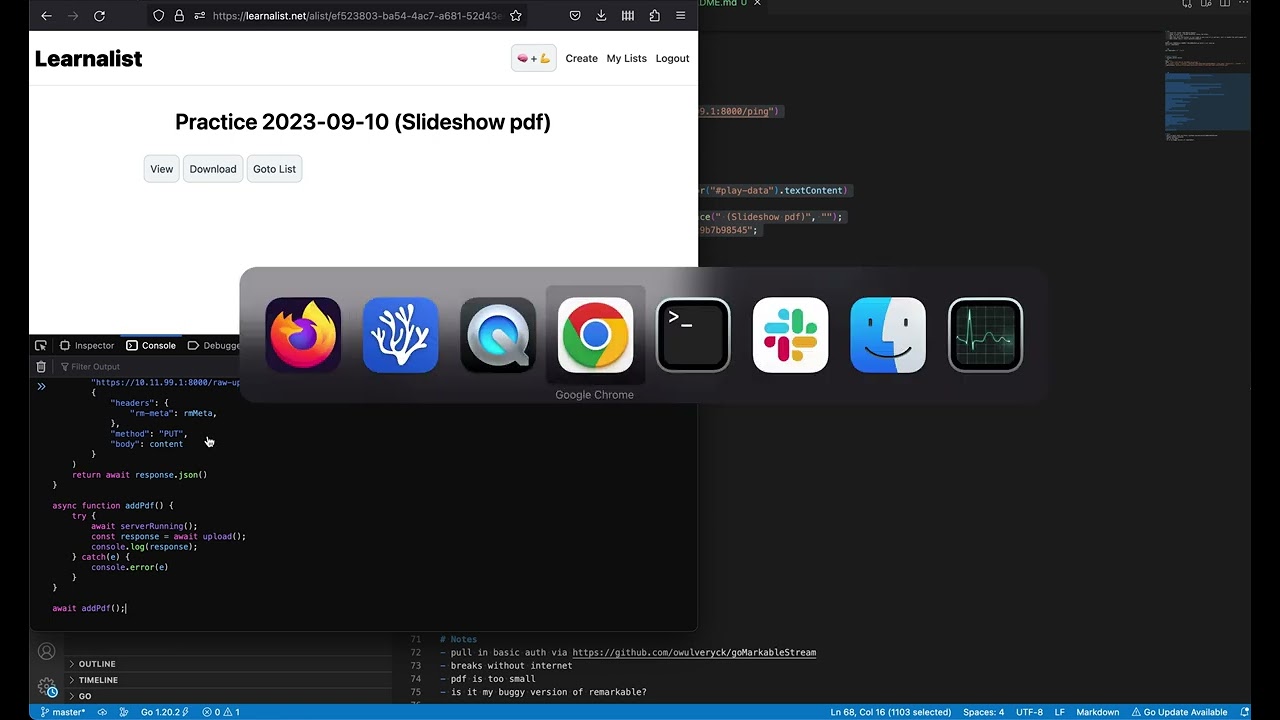
Task: Save page to Pocket
Action: click(575, 16)
